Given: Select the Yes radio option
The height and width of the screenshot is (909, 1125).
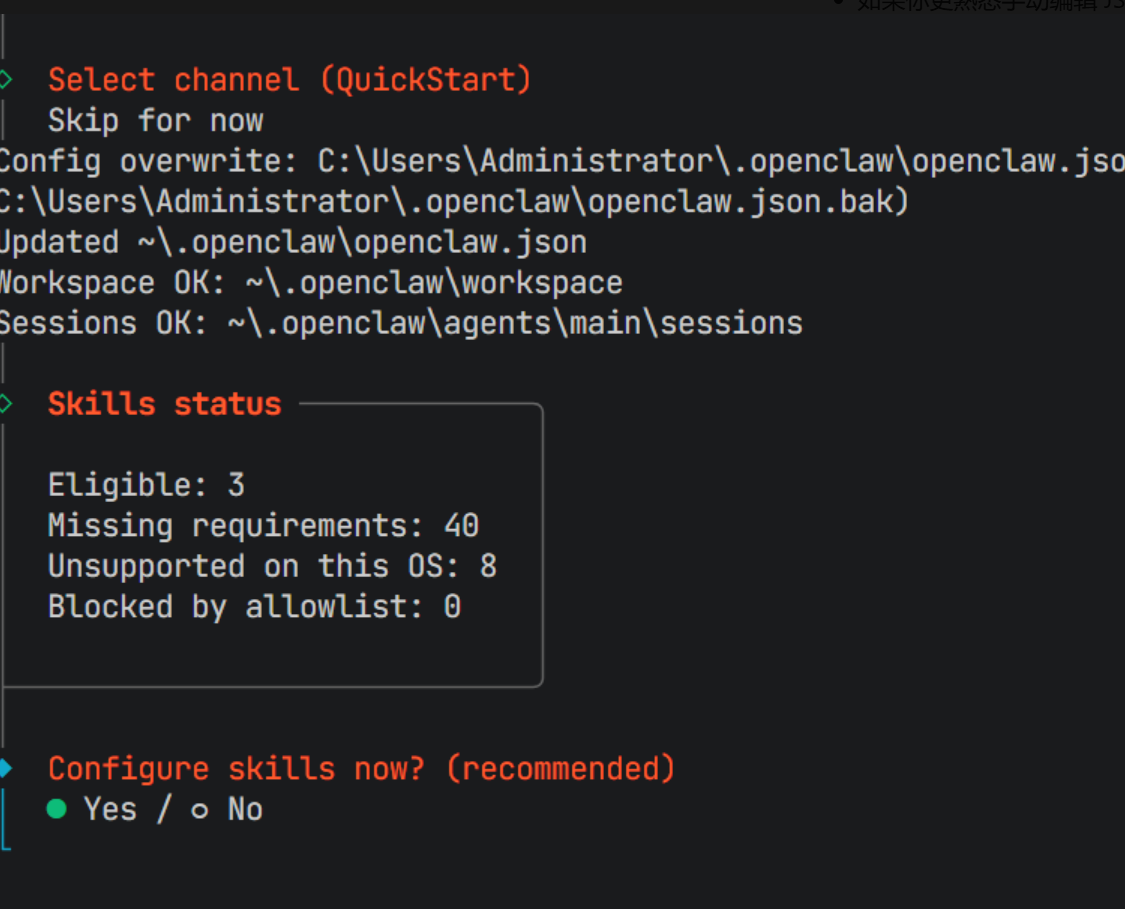Looking at the screenshot, I should pos(92,809).
